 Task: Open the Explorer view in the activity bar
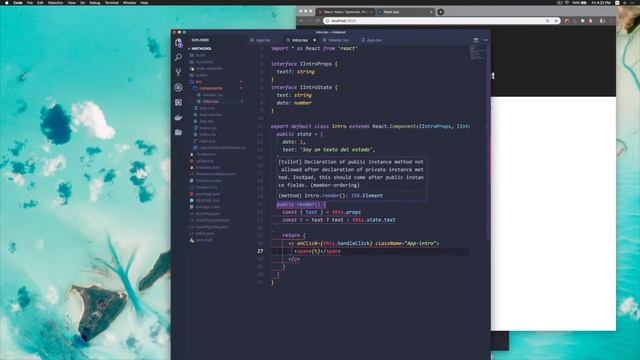[x=178, y=43]
